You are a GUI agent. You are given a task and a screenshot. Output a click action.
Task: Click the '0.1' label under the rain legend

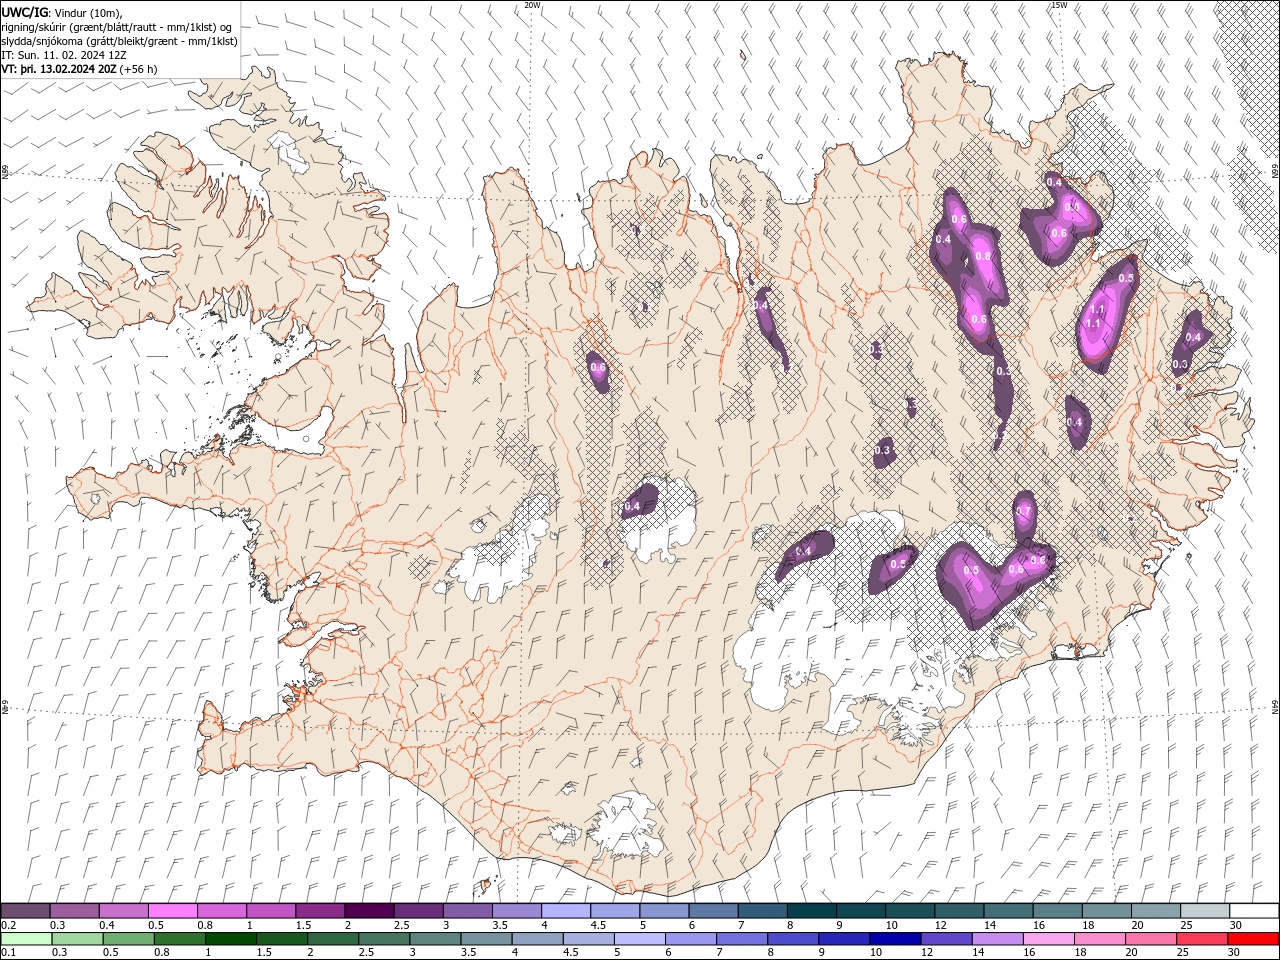coord(9,952)
